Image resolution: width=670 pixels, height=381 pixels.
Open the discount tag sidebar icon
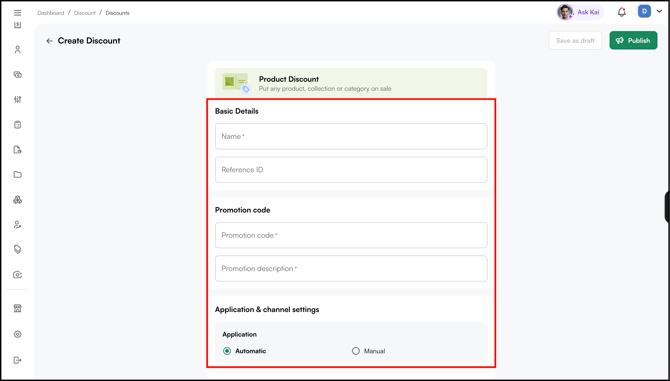point(18,249)
